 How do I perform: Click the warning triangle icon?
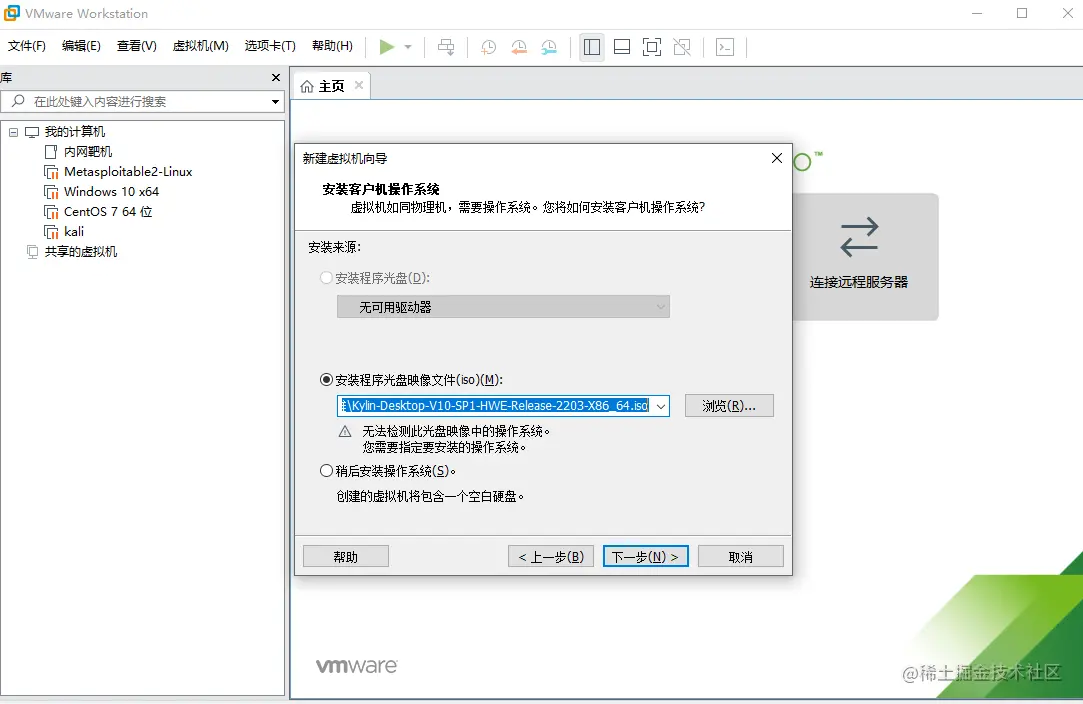[x=345, y=432]
